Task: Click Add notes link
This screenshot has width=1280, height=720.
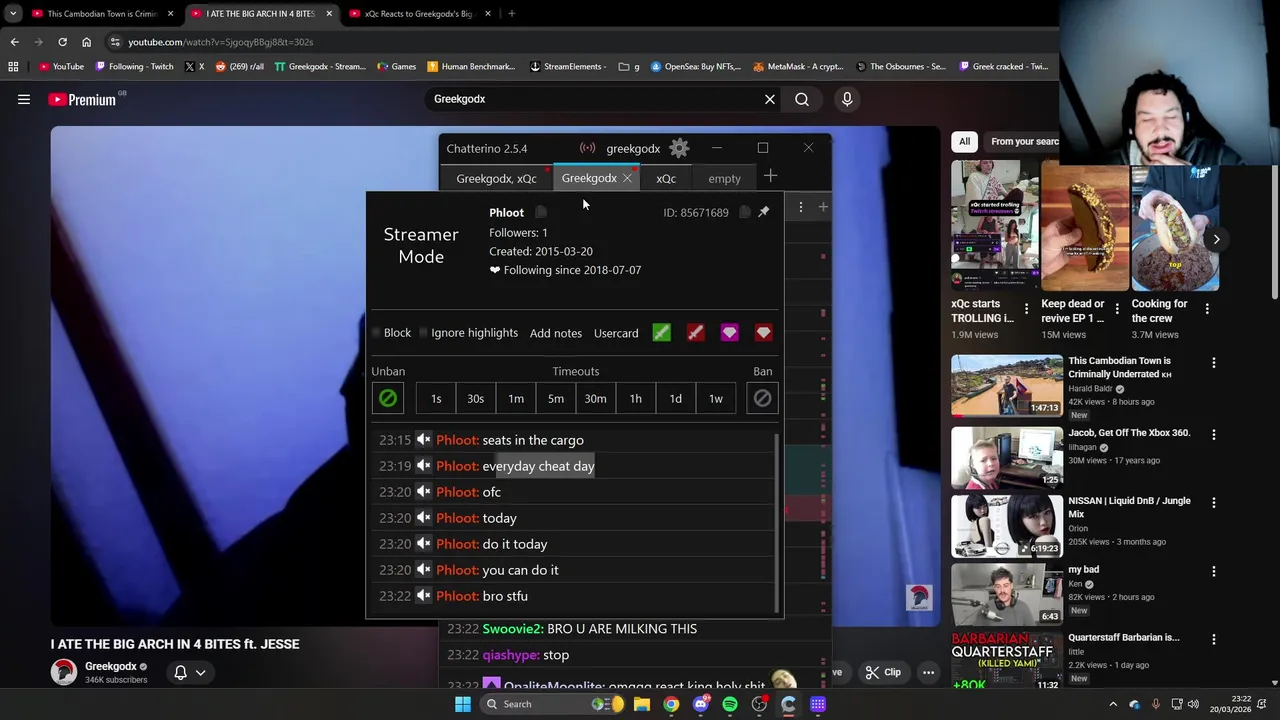Action: click(x=556, y=333)
